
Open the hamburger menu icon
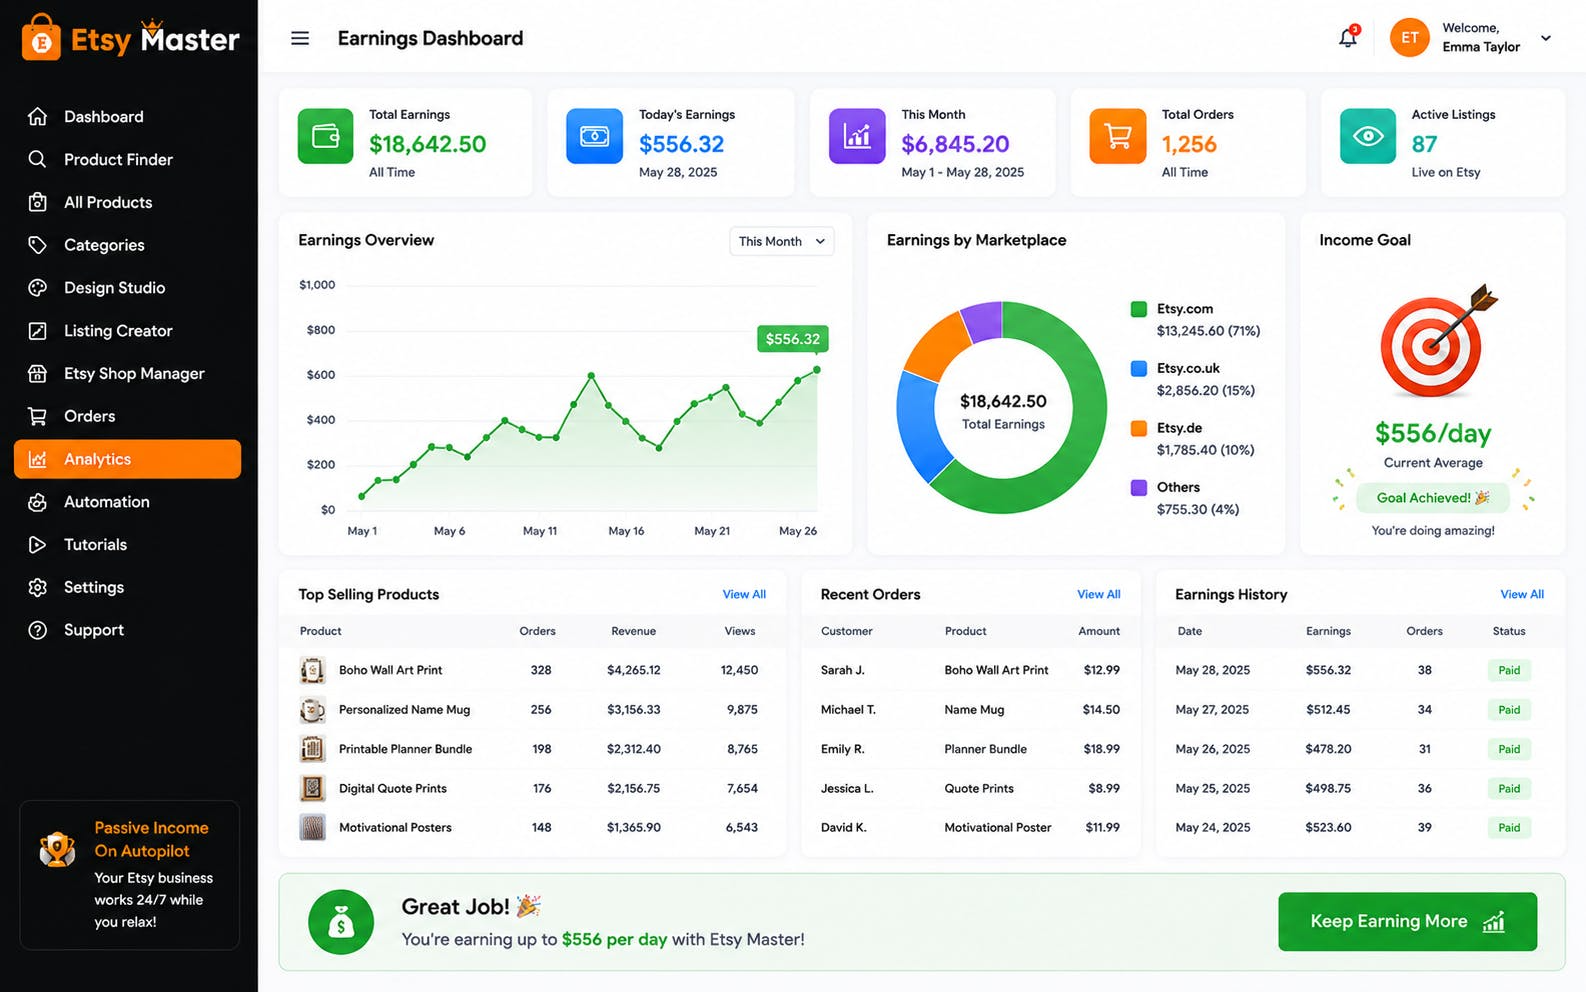pyautogui.click(x=300, y=38)
